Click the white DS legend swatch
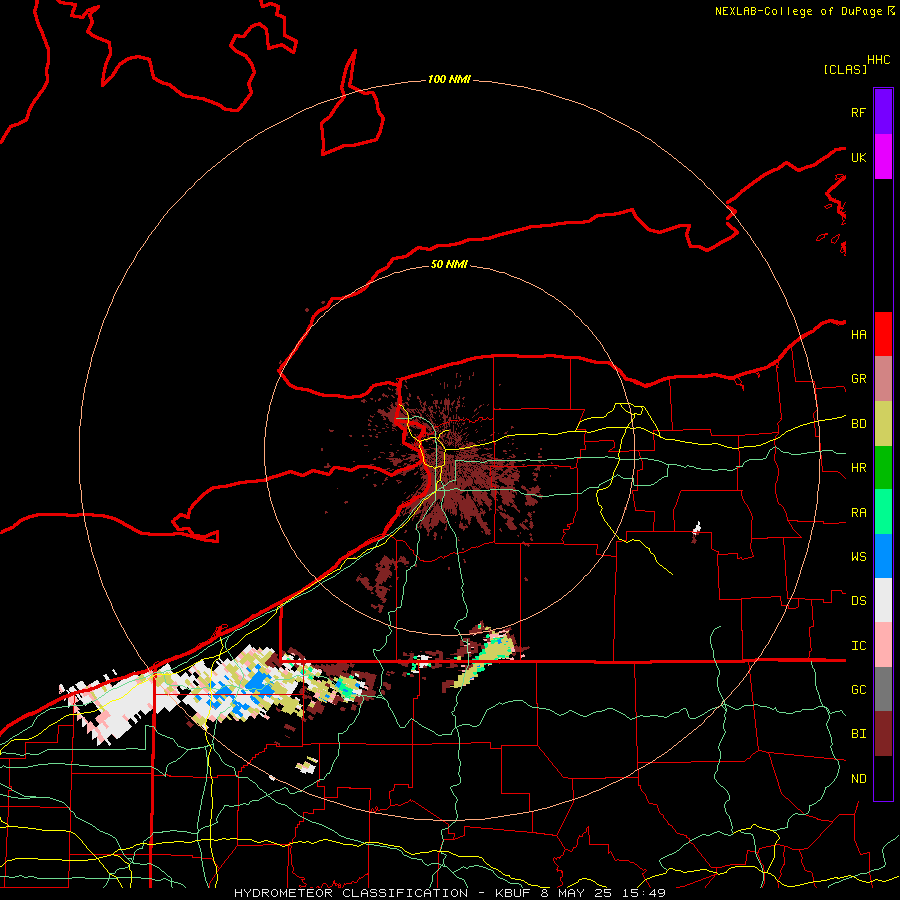The width and height of the screenshot is (900, 900). tap(883, 600)
